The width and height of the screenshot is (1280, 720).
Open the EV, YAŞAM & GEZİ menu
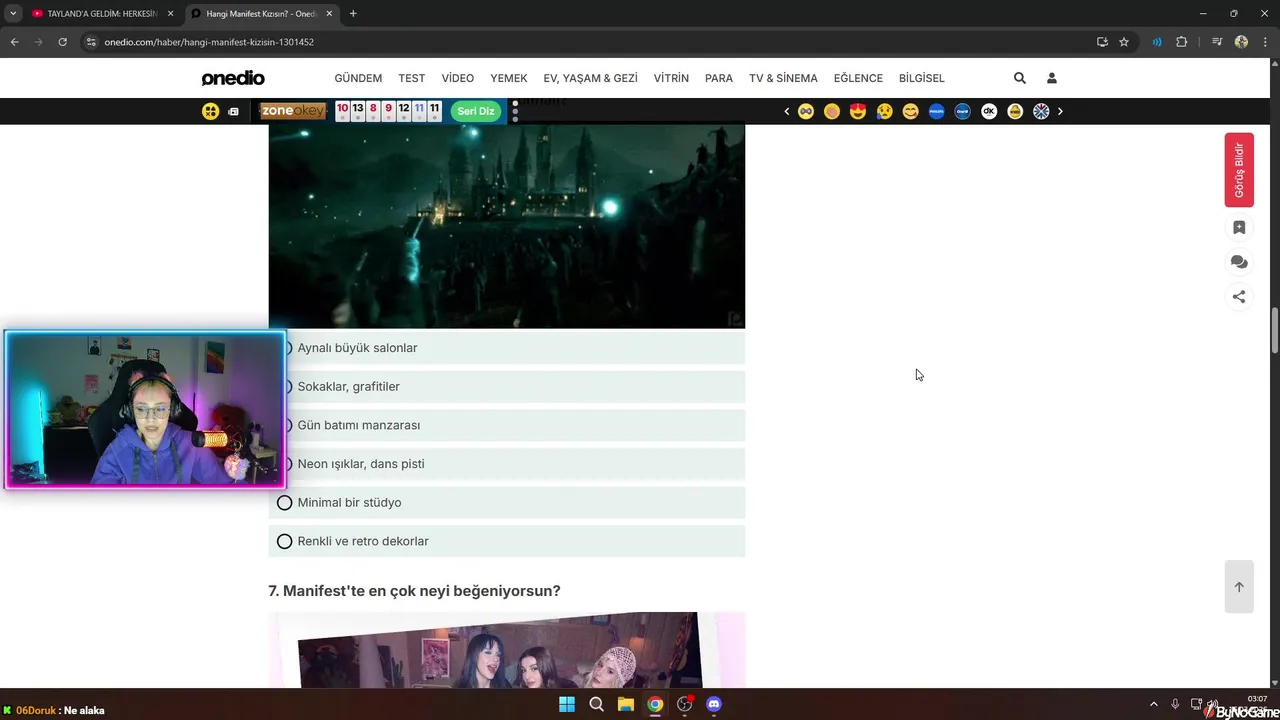point(590,78)
